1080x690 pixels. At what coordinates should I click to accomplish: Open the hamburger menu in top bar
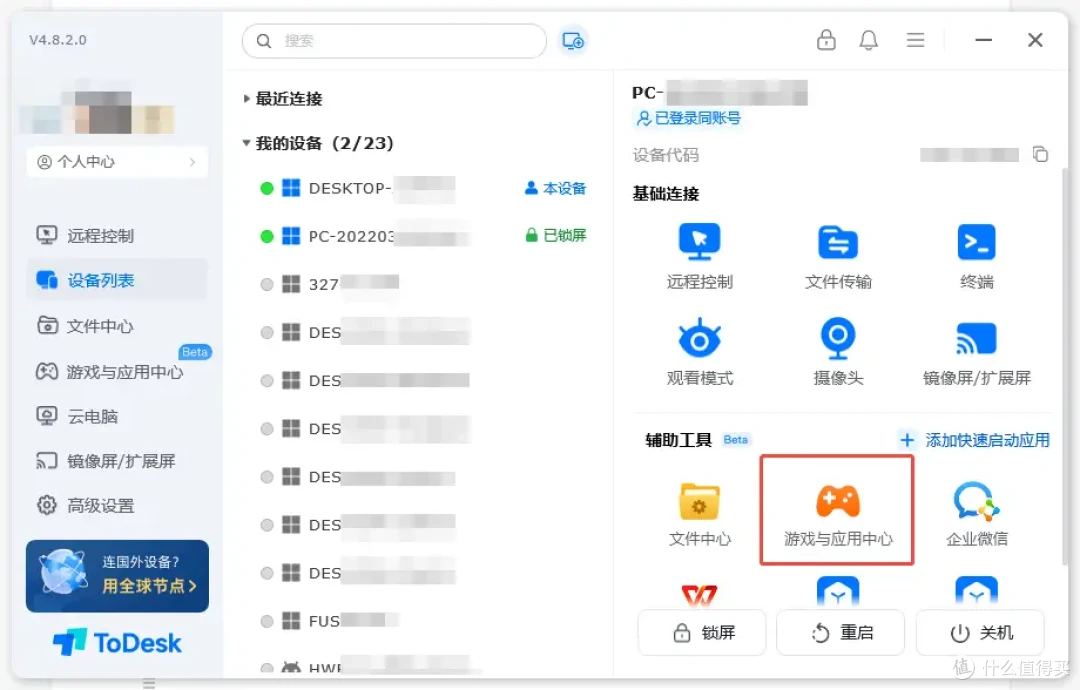(x=915, y=40)
